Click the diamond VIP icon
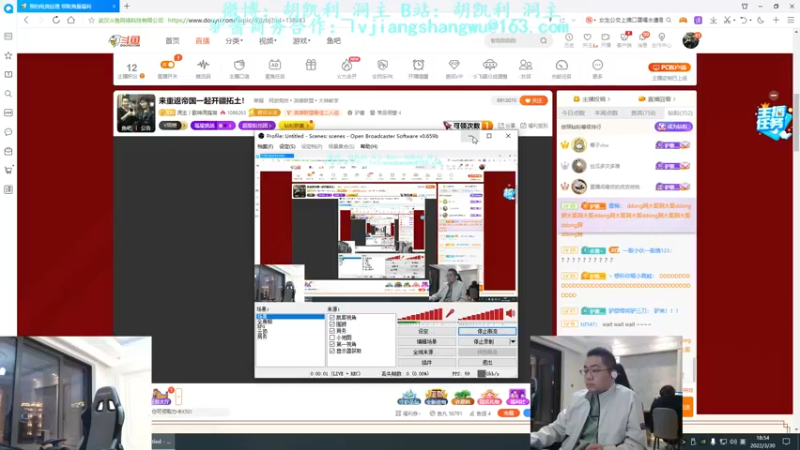 point(454,65)
